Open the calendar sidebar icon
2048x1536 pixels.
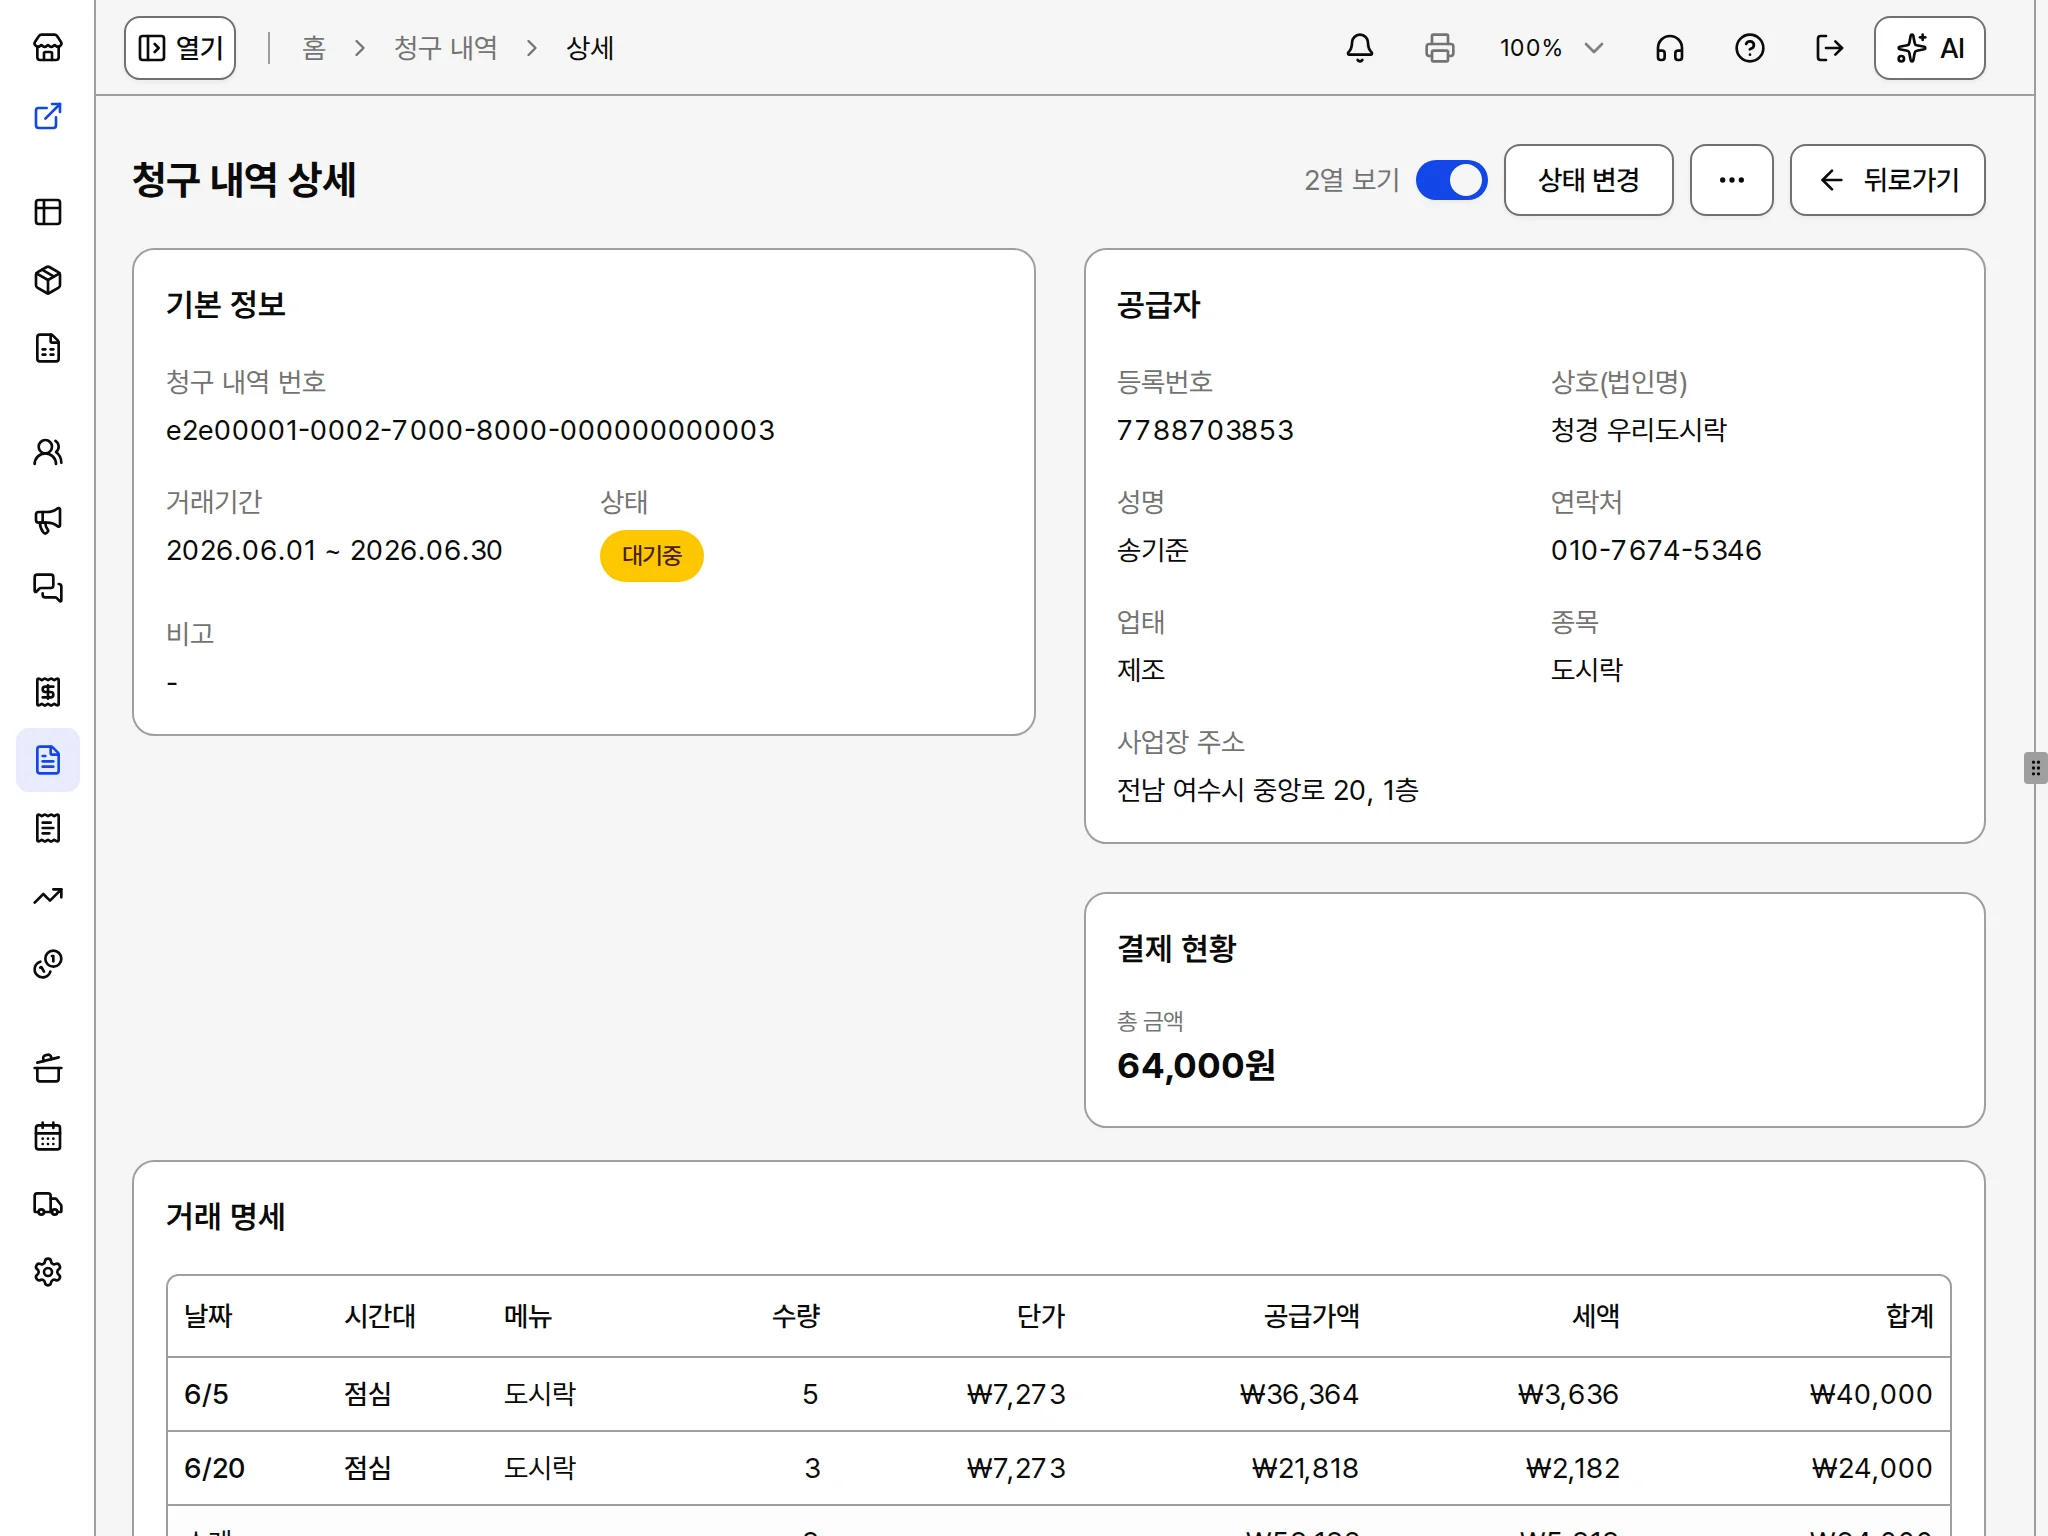pyautogui.click(x=48, y=1136)
